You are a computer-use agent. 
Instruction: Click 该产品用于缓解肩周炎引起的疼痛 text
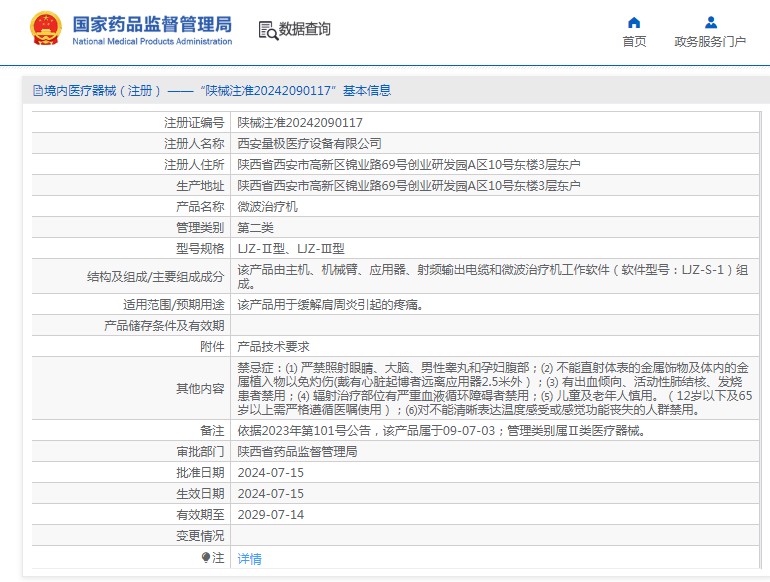point(330,305)
